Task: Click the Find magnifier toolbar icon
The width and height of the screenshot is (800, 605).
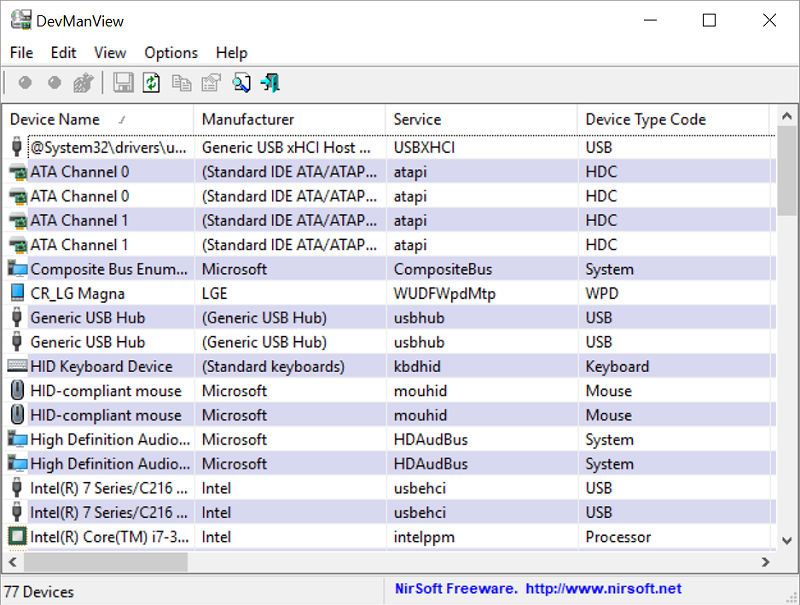Action: pyautogui.click(x=241, y=83)
